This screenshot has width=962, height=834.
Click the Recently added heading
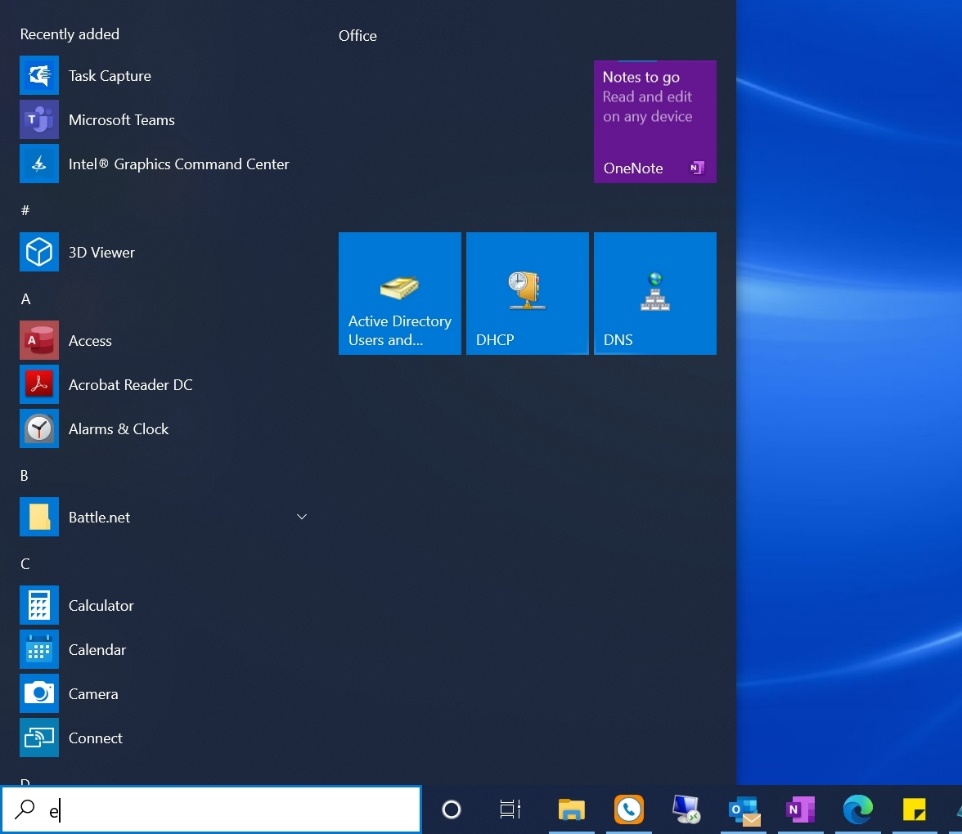pyautogui.click(x=70, y=34)
